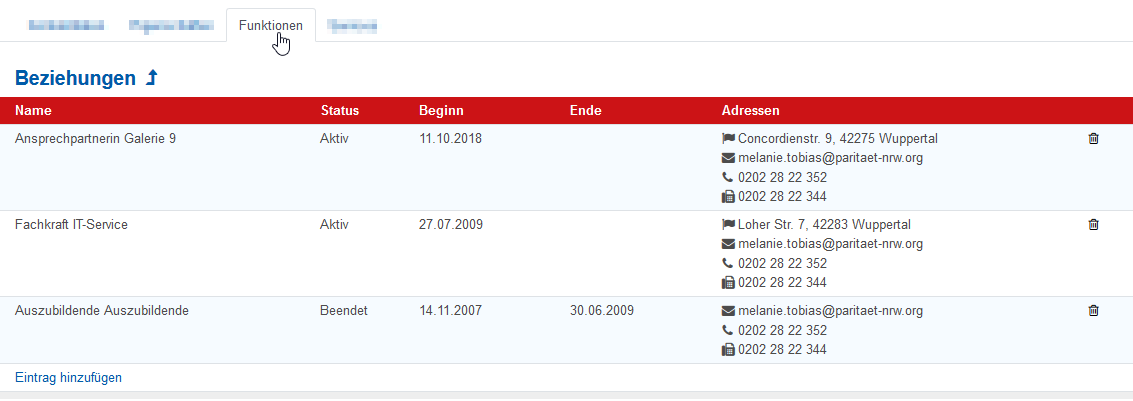Click the Adressen column header
The width and height of the screenshot is (1133, 401).
[x=750, y=110]
